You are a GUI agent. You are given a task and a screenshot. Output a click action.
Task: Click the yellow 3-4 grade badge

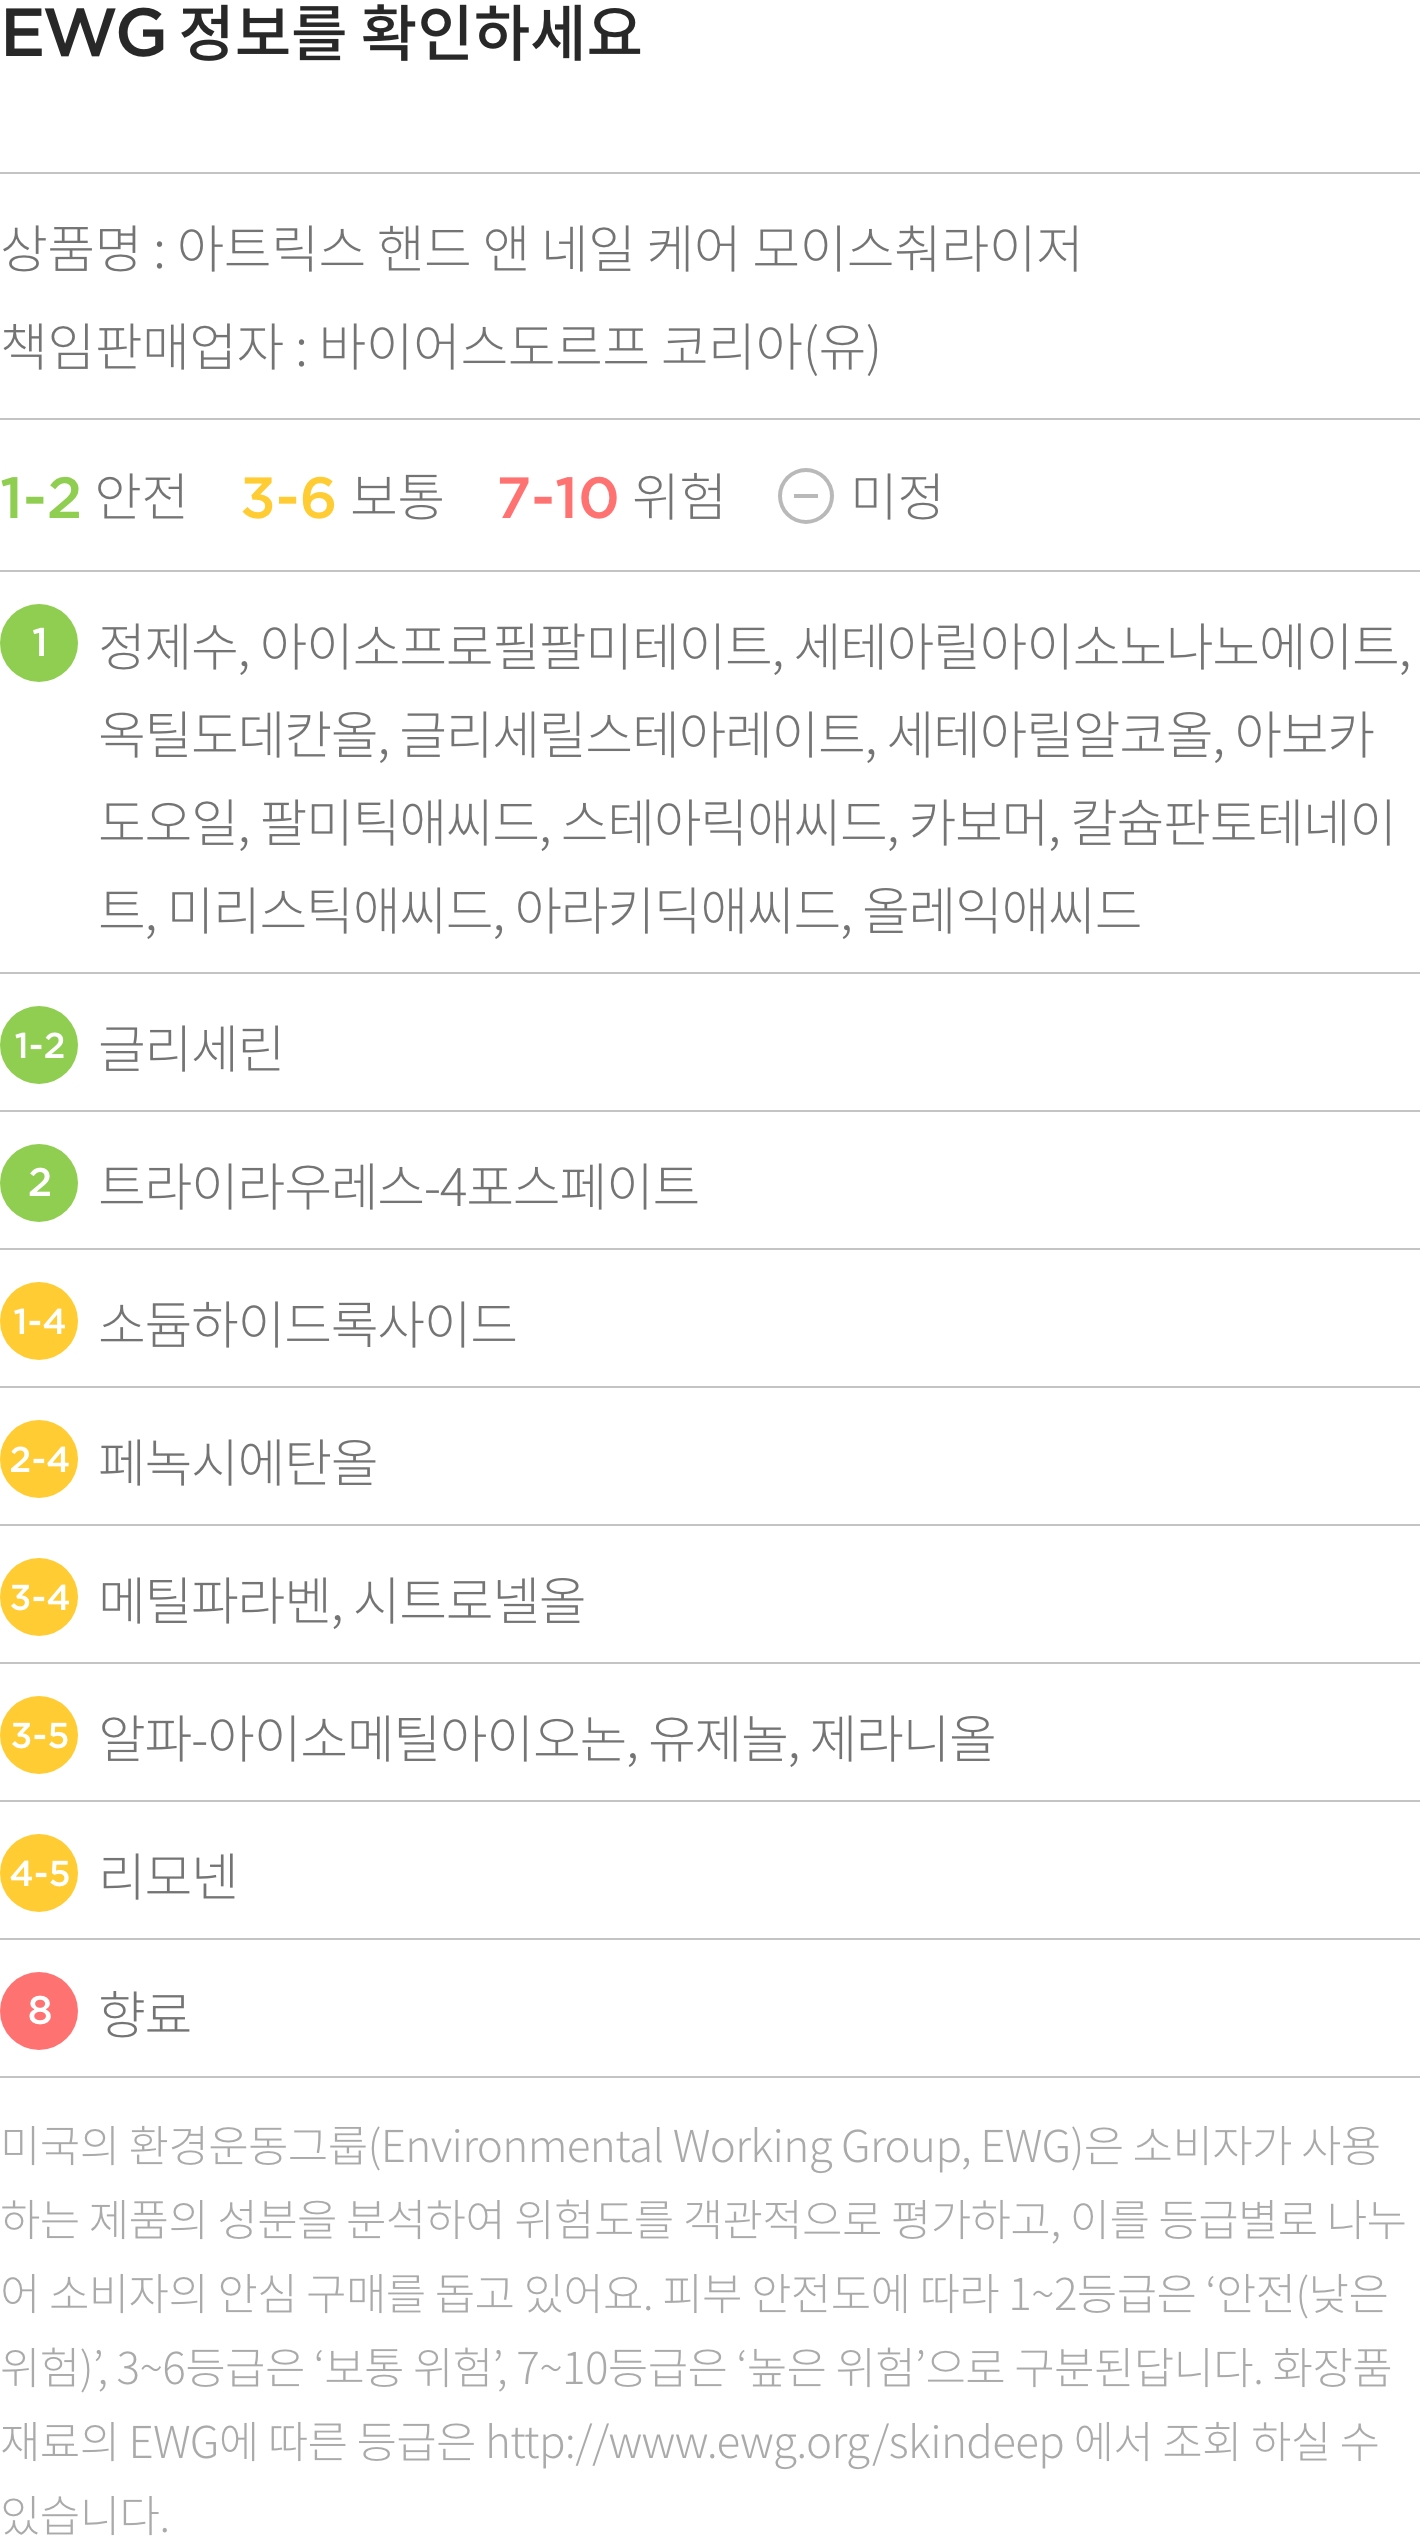tap(39, 1597)
